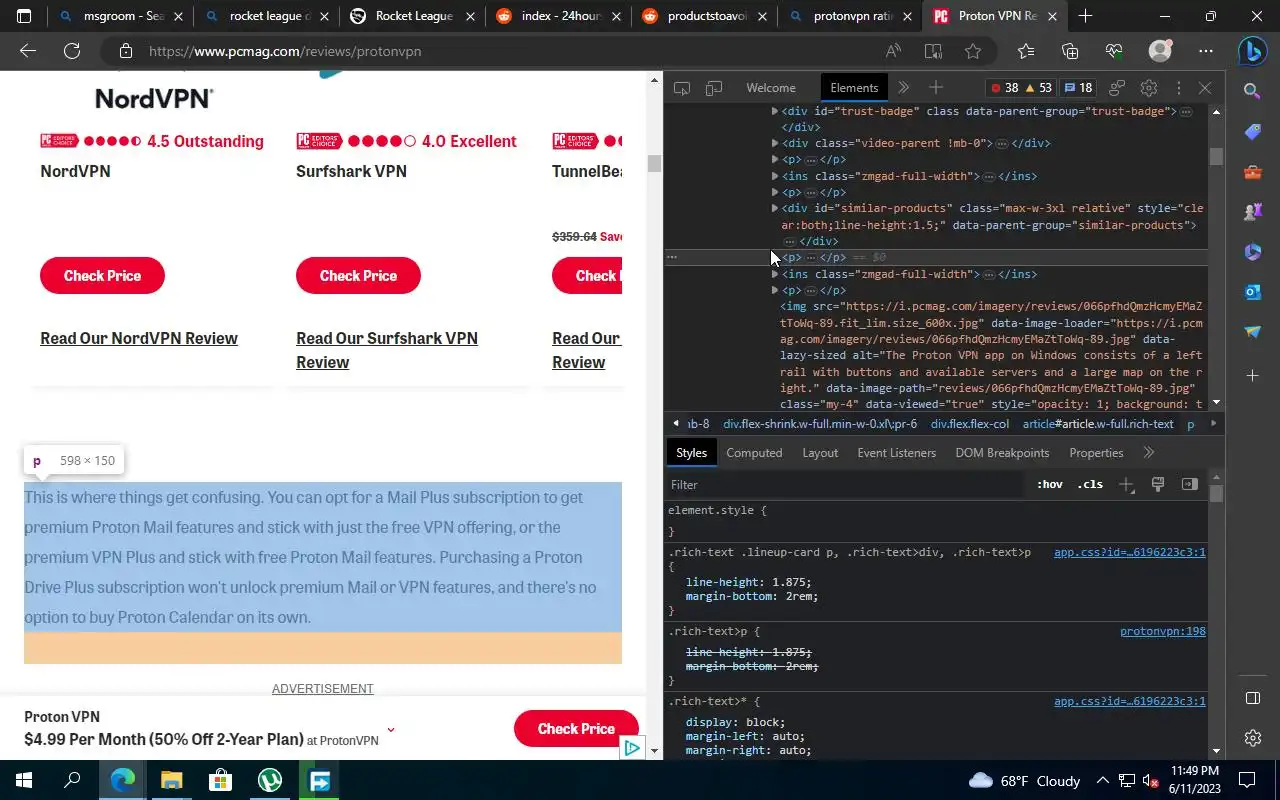Viewport: 1280px width, 800px height.
Task: Open Drop paper plane in sidebar
Action: pyautogui.click(x=1253, y=332)
